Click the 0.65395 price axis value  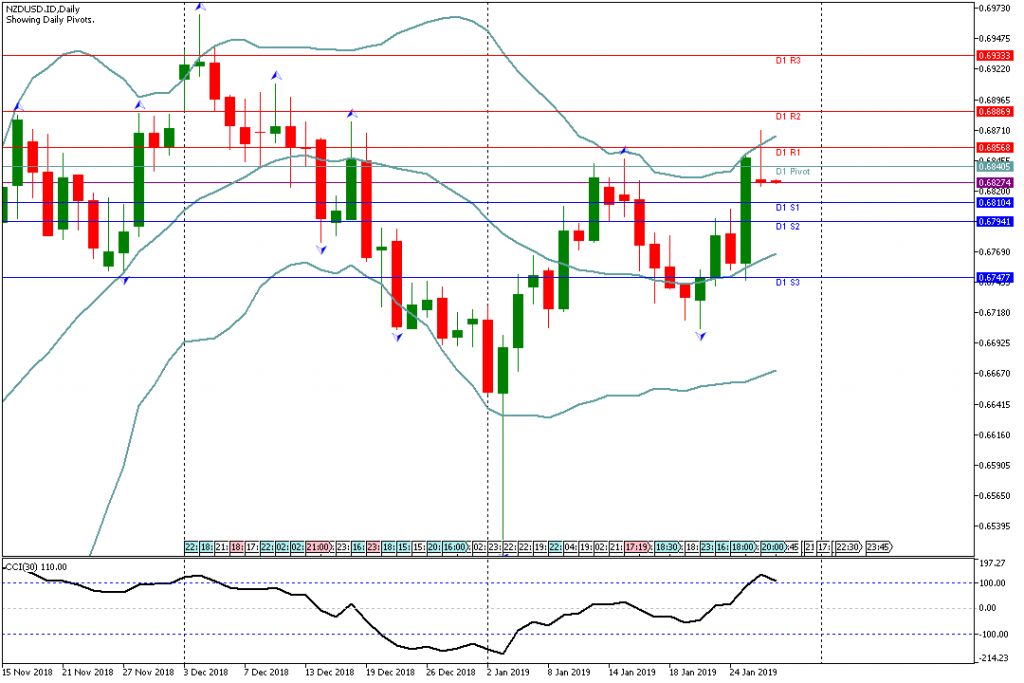tap(995, 526)
